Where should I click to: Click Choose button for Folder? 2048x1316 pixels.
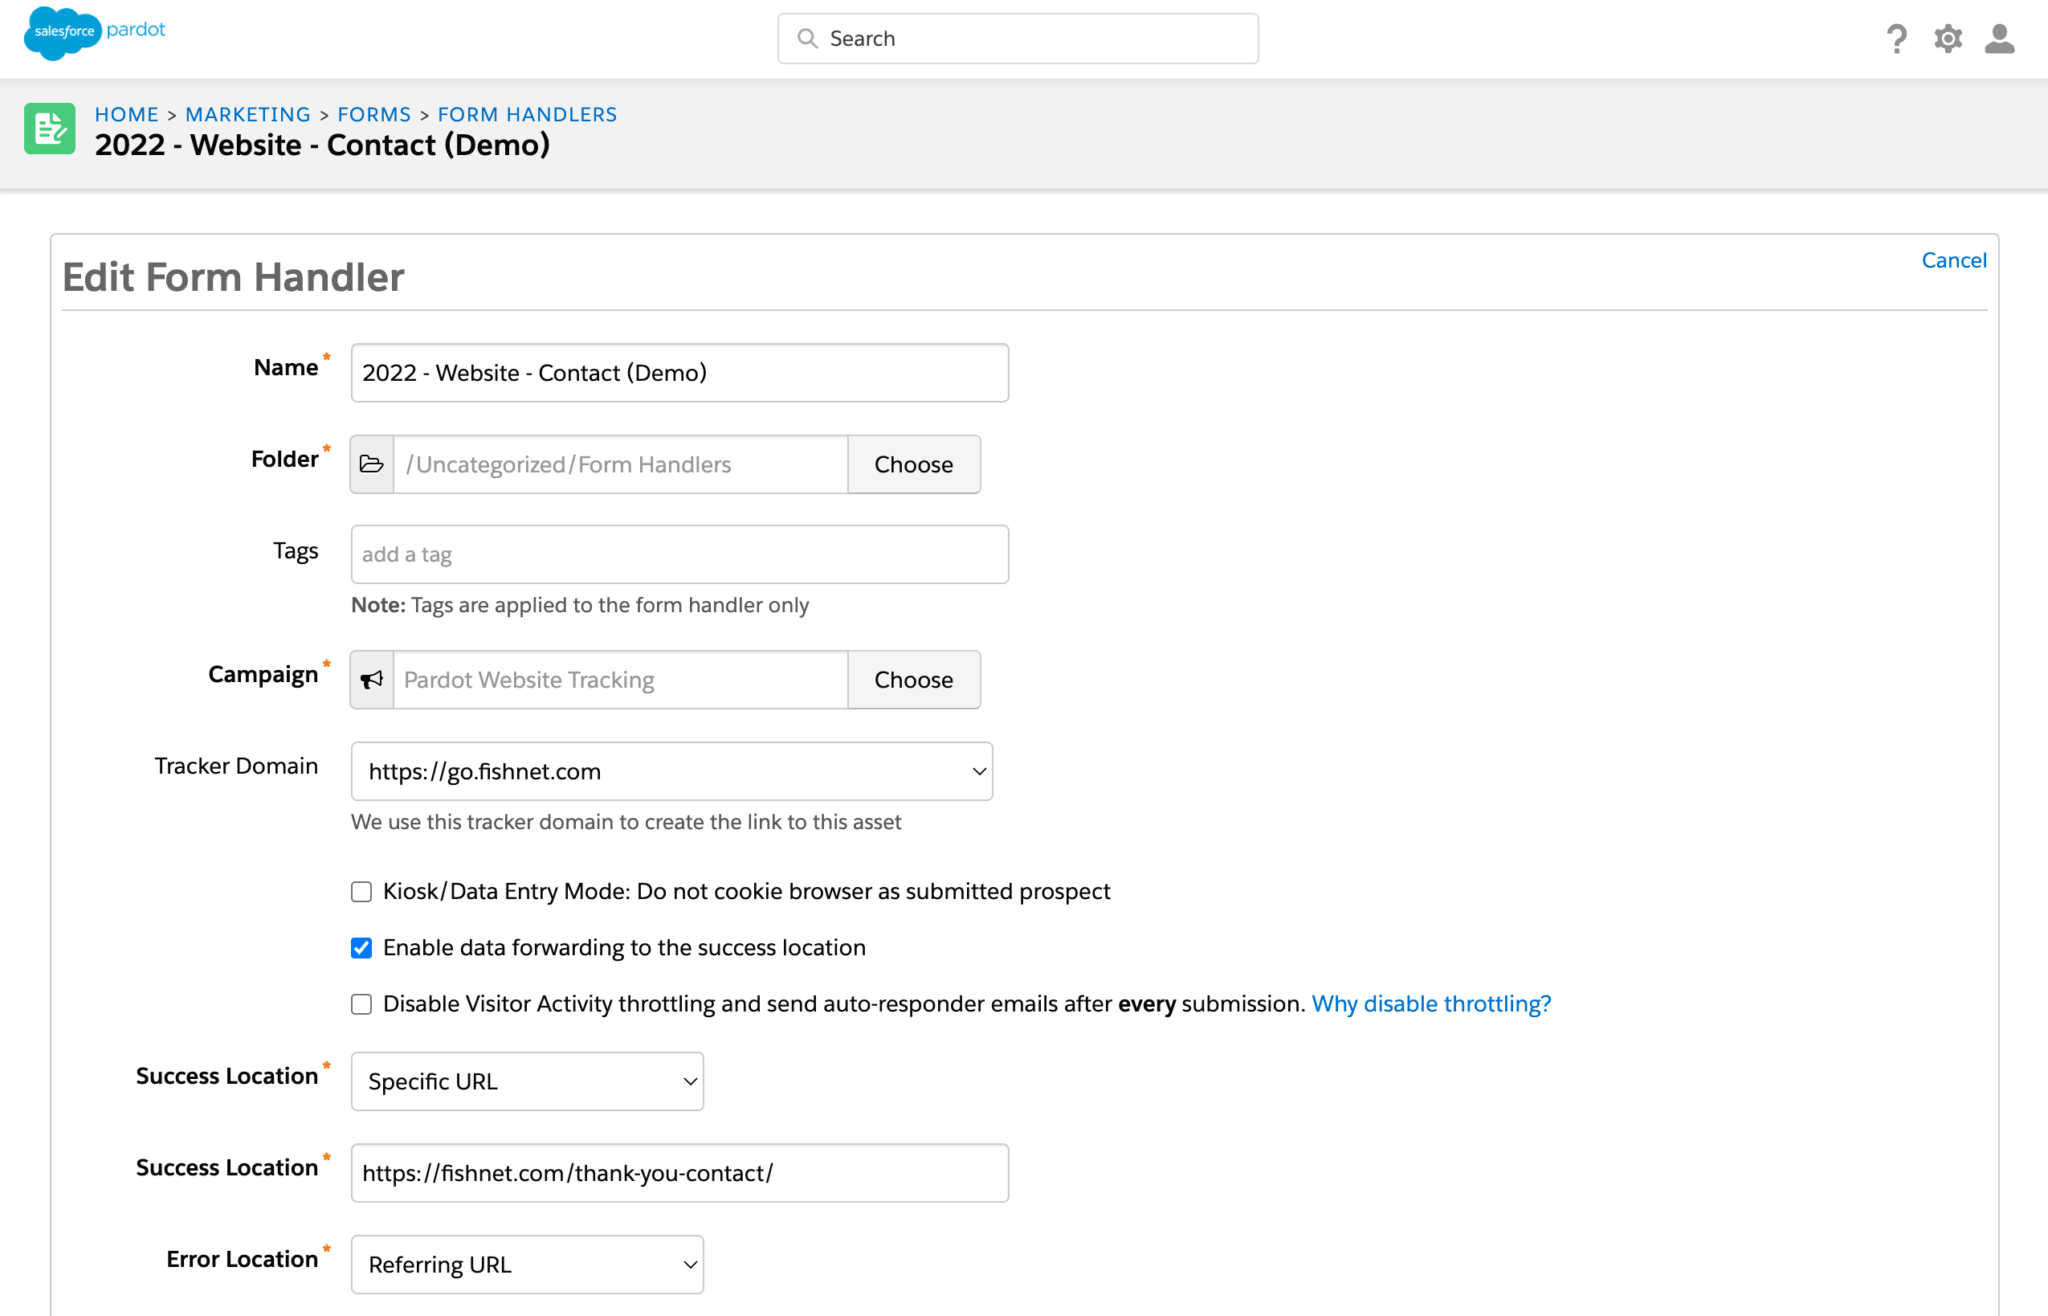(x=913, y=464)
